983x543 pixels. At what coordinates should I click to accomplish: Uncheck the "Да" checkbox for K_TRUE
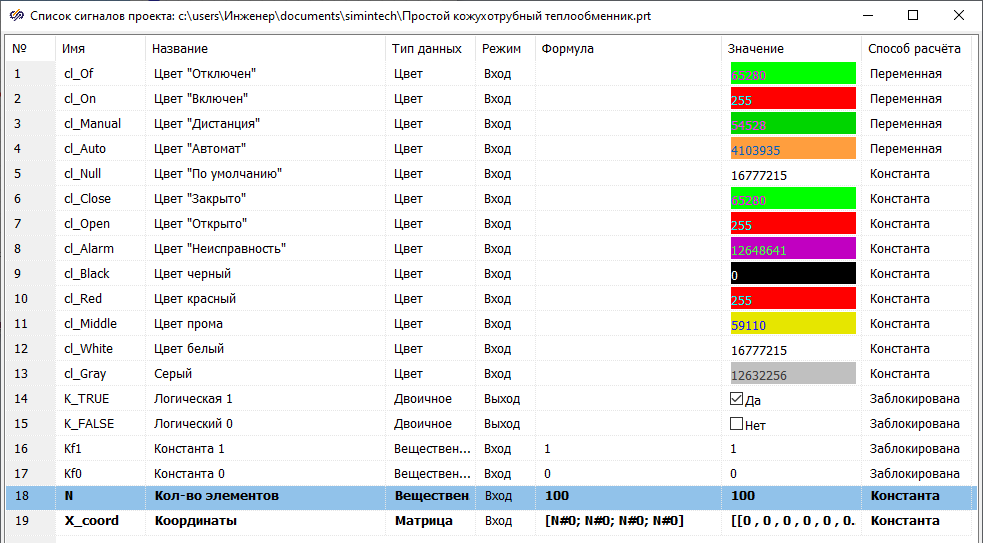click(x=737, y=399)
